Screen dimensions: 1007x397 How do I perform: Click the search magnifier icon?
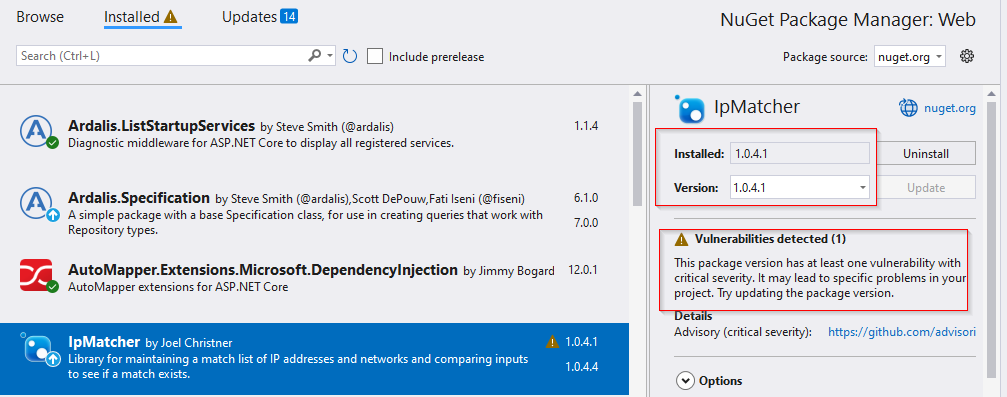click(315, 56)
